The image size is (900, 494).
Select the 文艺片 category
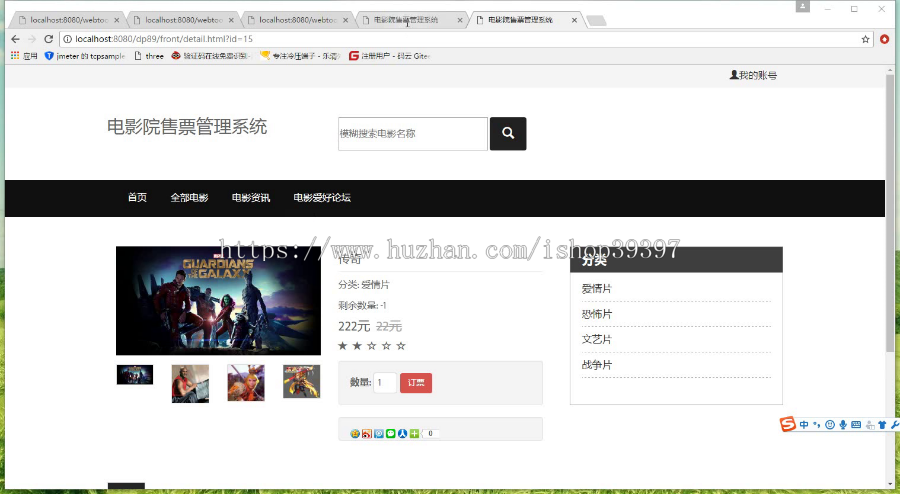[x=596, y=339]
